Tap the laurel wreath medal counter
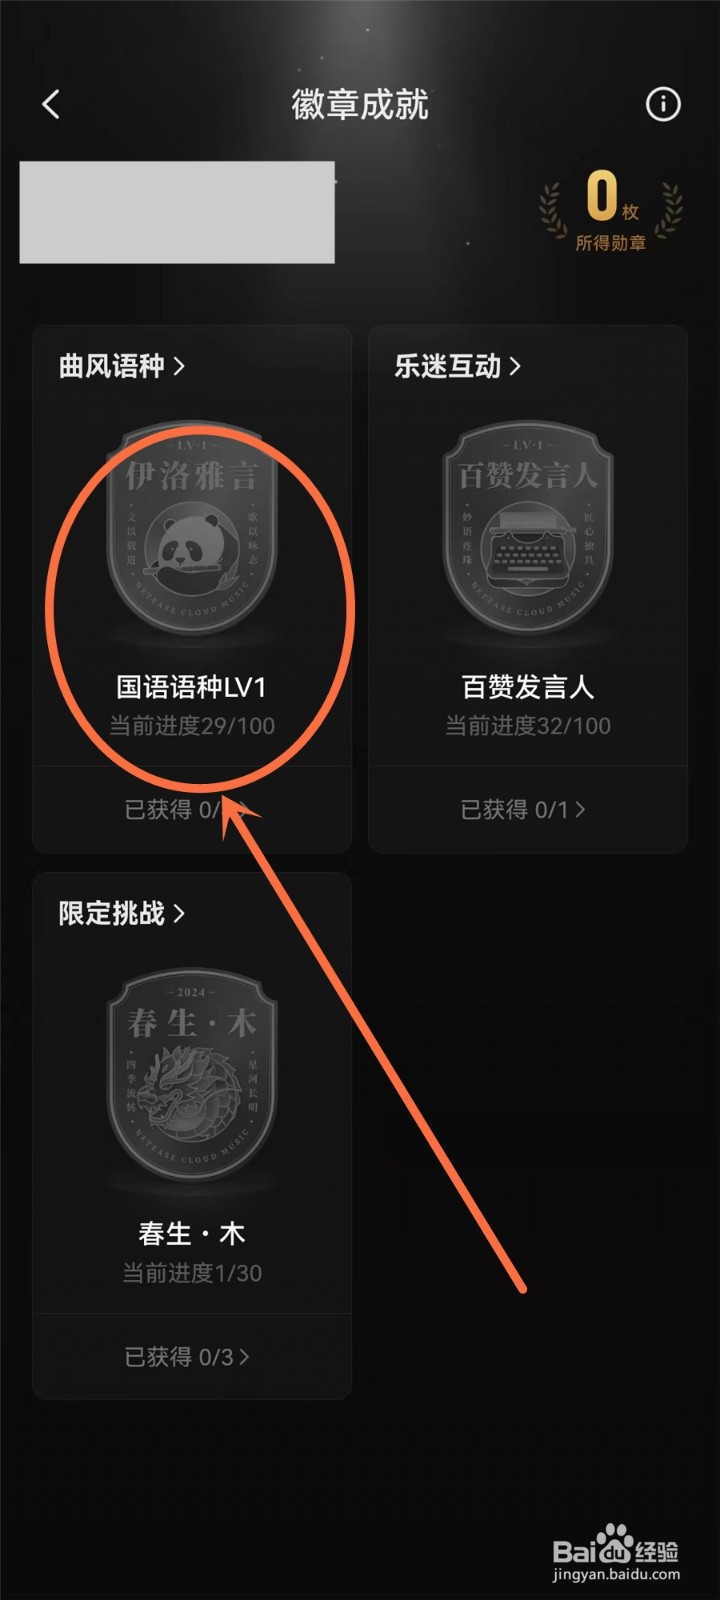720x1600 pixels. coord(611,211)
